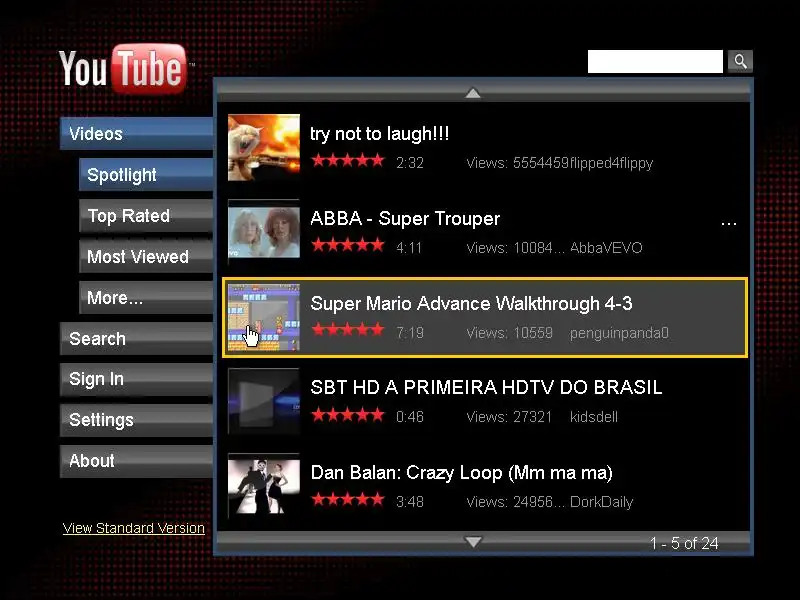Click the YouTube logo
This screenshot has width=800, height=600.
(124, 69)
